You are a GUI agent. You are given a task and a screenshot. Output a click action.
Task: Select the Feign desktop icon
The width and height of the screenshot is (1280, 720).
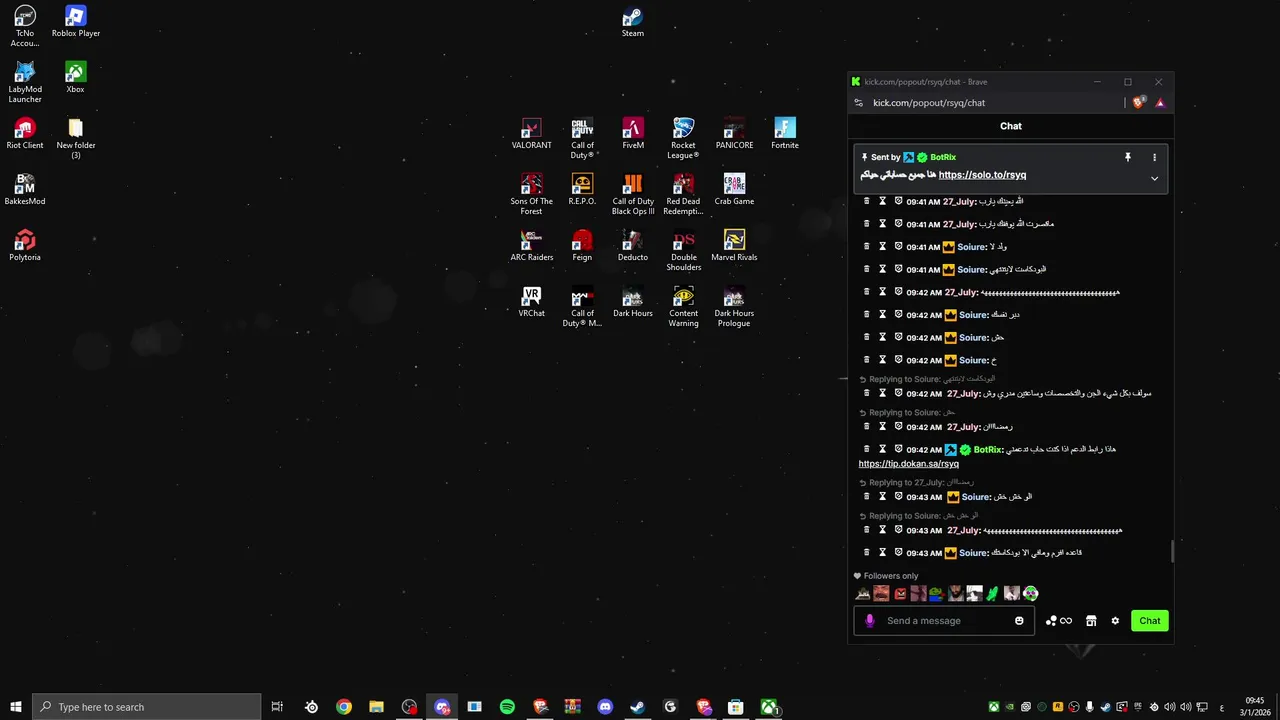(x=582, y=246)
